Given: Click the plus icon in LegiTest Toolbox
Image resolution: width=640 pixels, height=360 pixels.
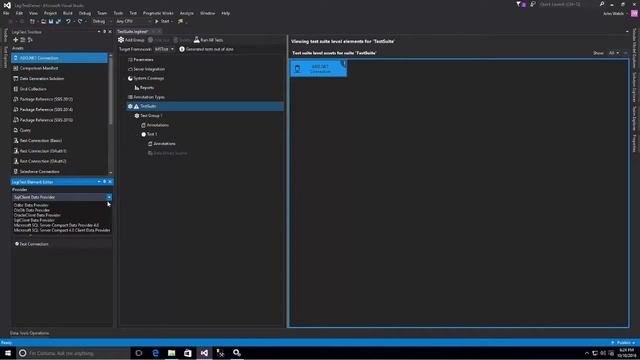Looking at the screenshot, I should point(16,40).
